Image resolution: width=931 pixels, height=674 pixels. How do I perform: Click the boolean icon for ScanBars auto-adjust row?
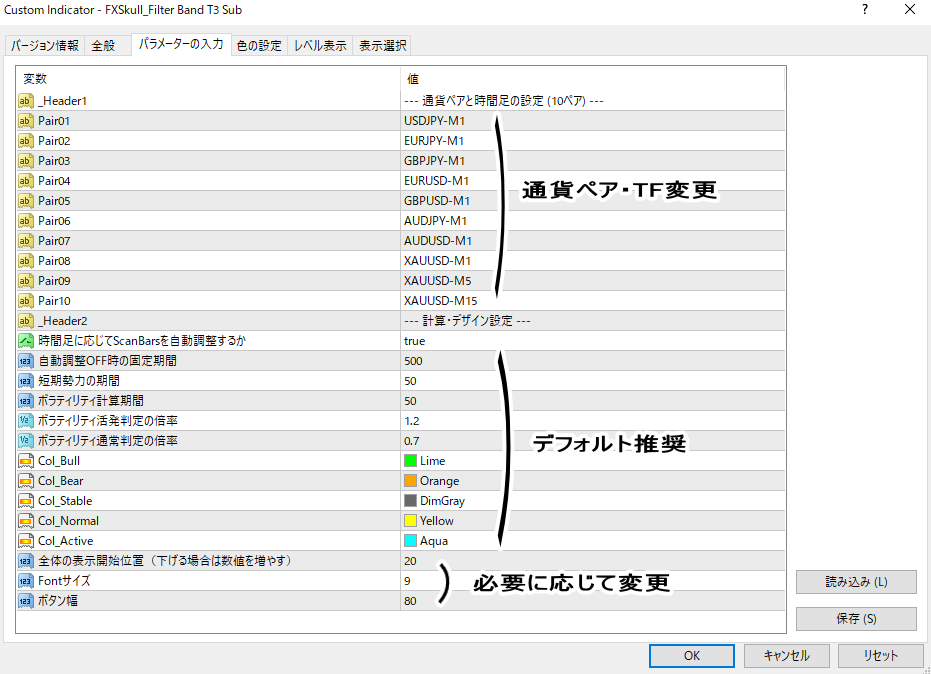(x=26, y=341)
